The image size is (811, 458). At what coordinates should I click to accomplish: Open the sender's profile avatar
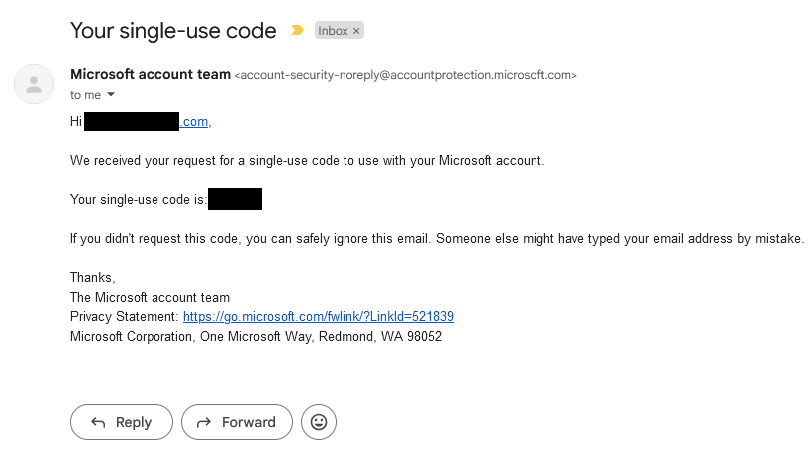pos(34,84)
